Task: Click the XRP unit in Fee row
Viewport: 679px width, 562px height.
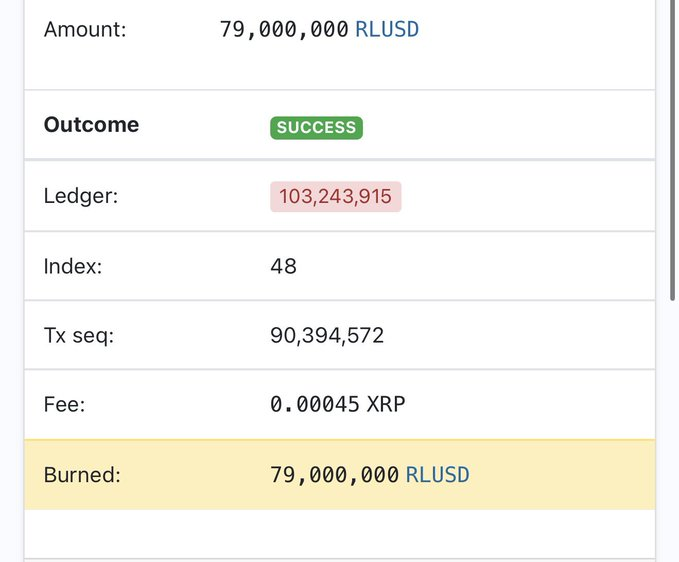Action: [386, 405]
